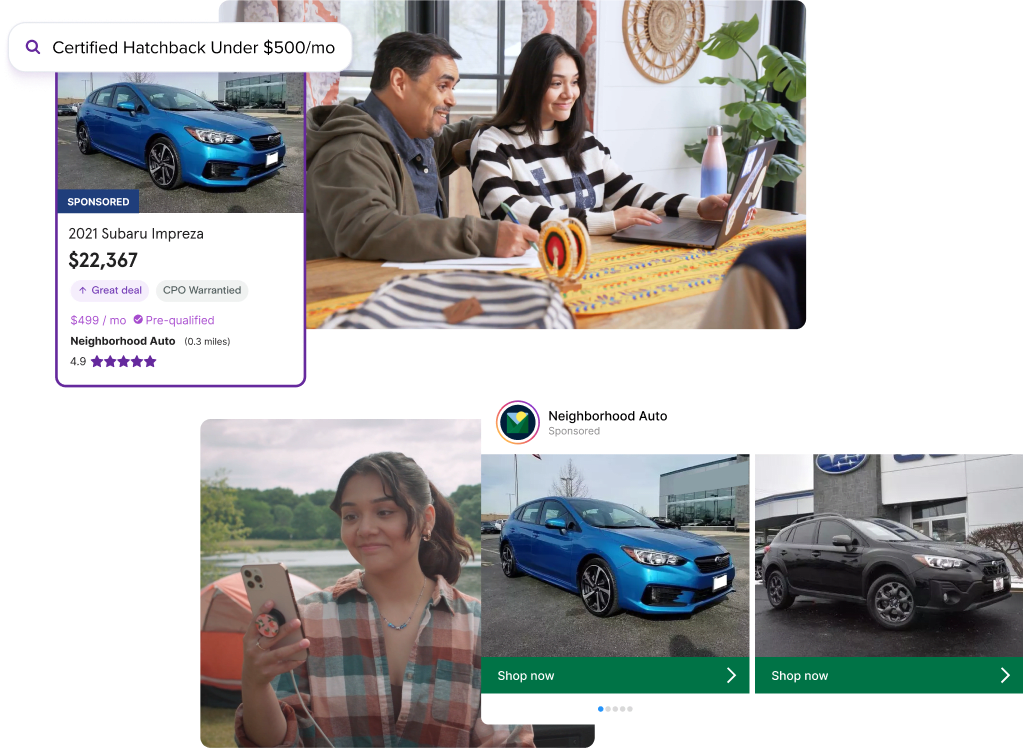The image size is (1023, 748).
Task: Open the Neighborhood Auto ad header name
Action: click(x=607, y=416)
